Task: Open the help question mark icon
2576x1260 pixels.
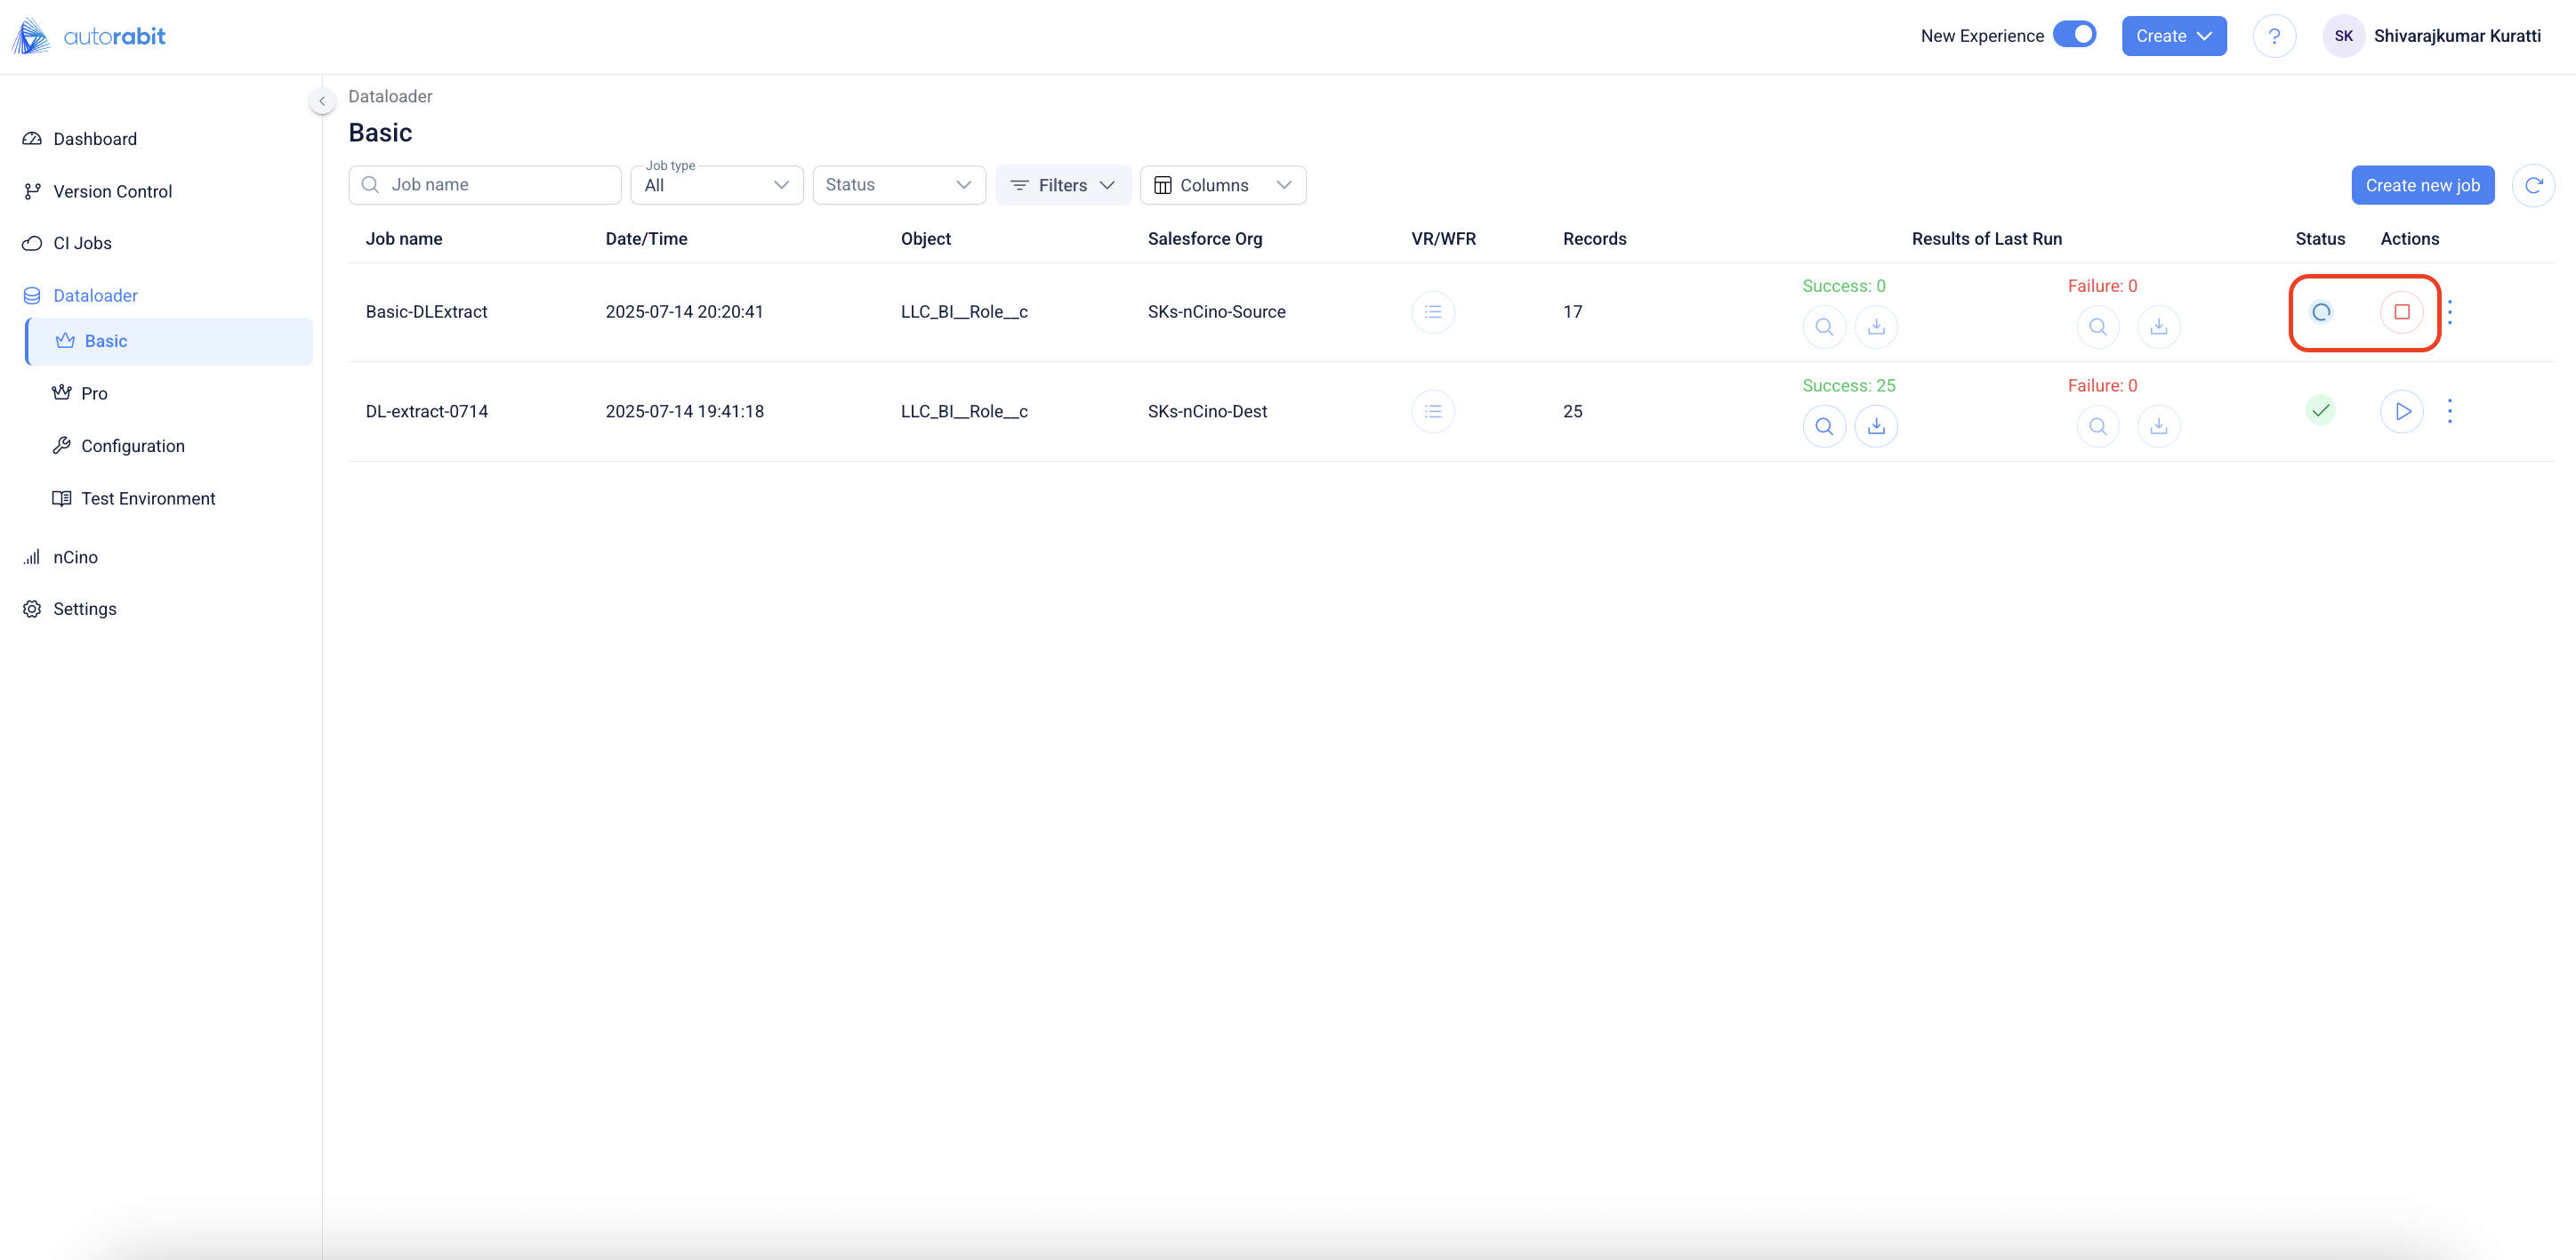Action: pos(2274,36)
